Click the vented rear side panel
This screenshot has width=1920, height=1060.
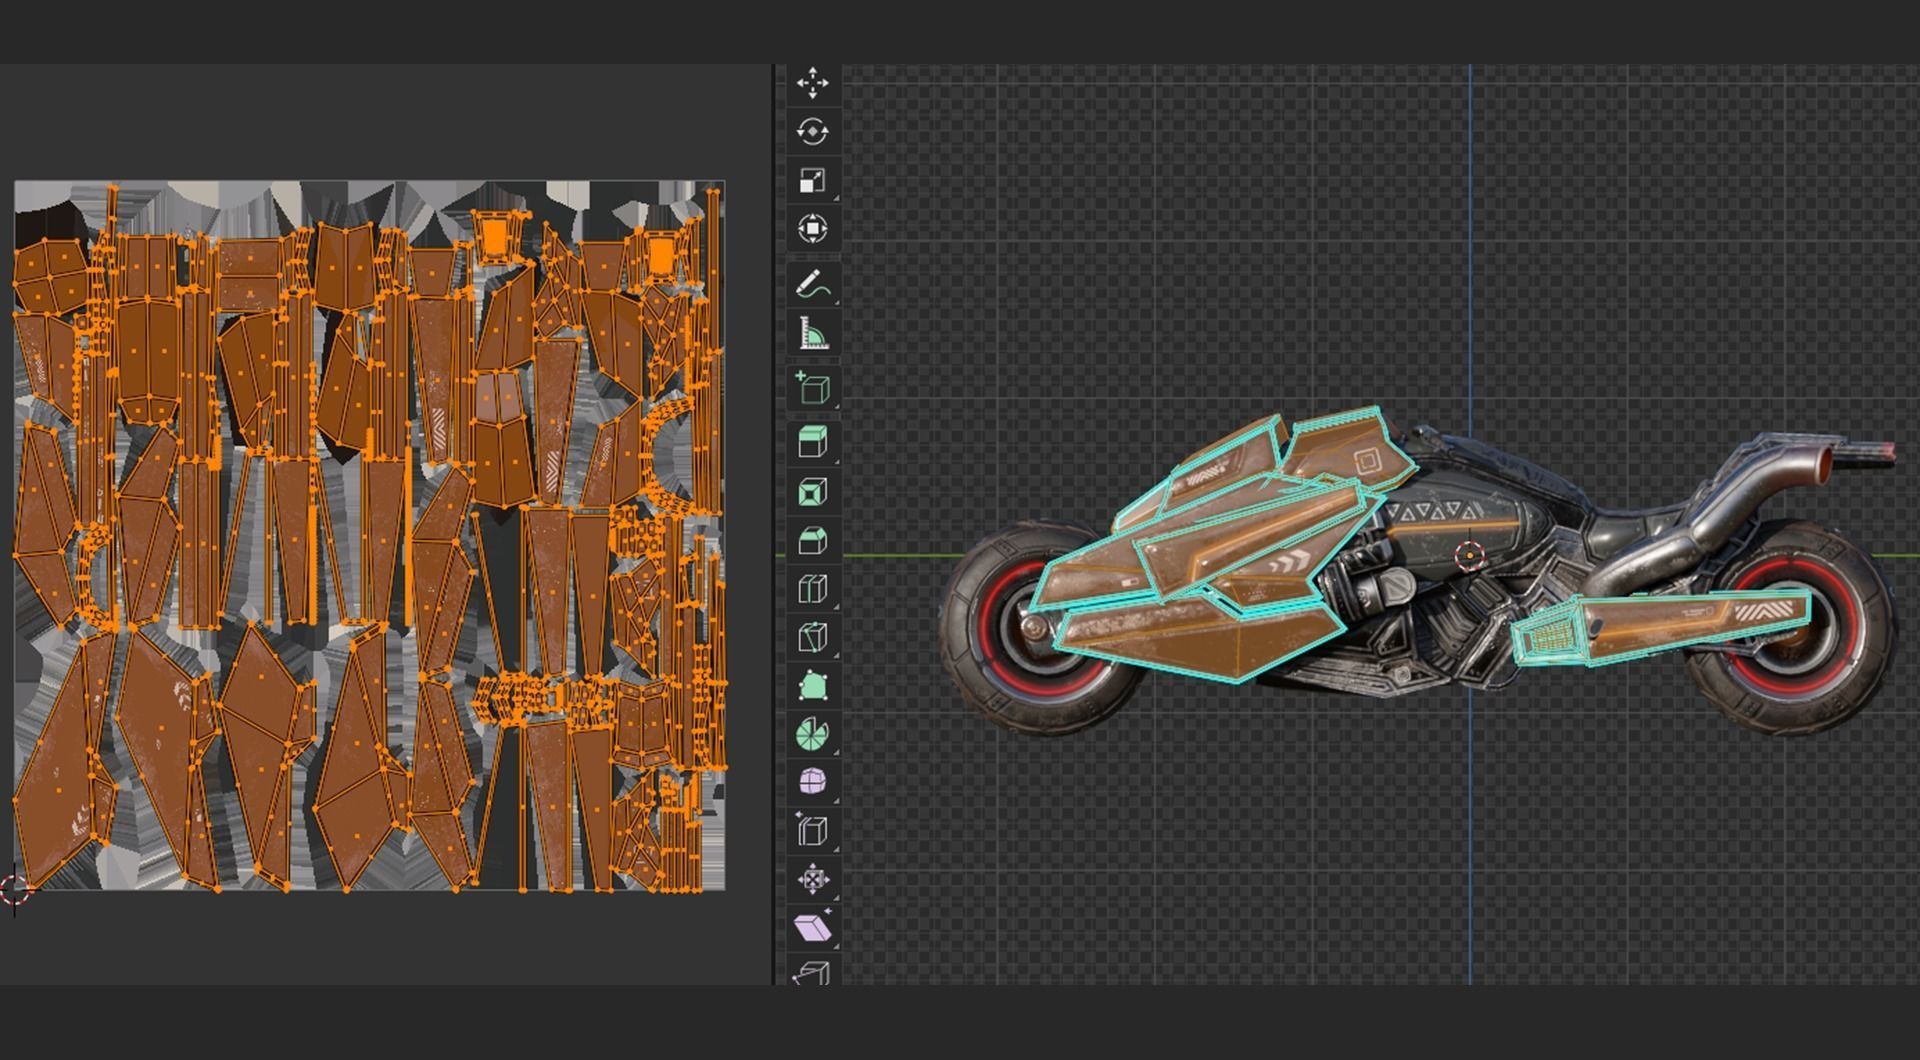1552,636
